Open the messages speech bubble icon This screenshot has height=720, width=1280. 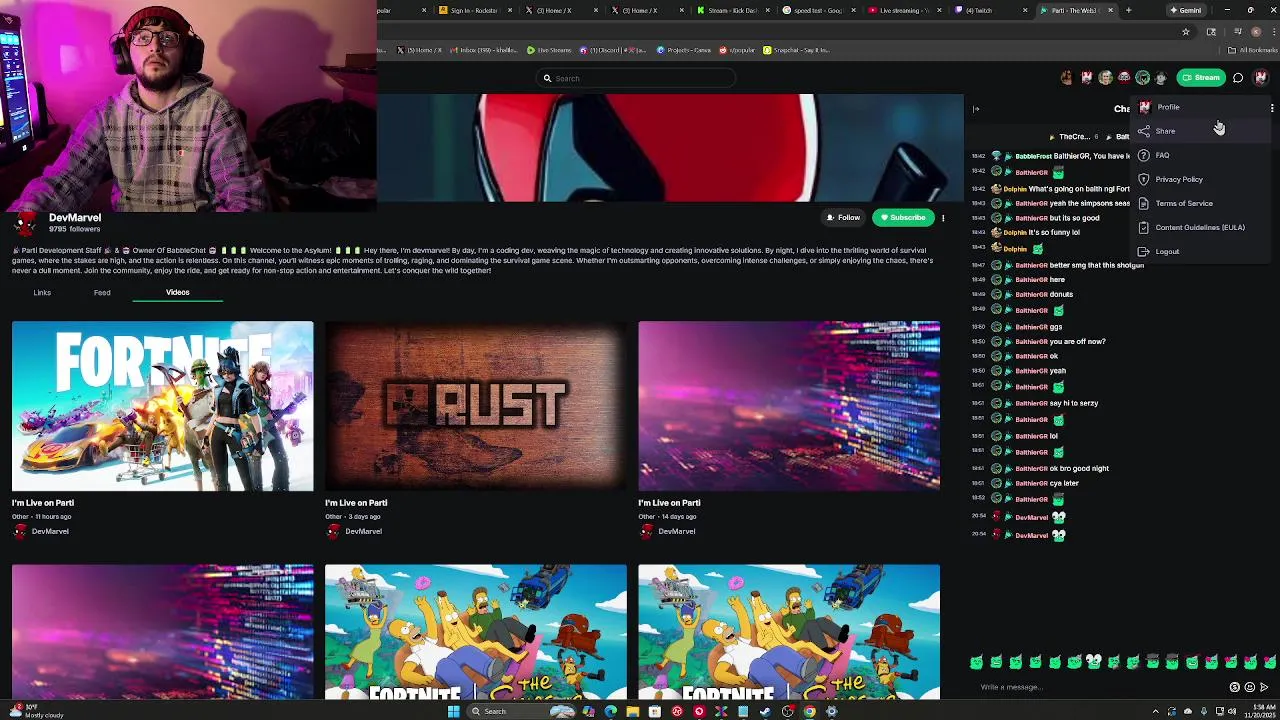[1238, 78]
